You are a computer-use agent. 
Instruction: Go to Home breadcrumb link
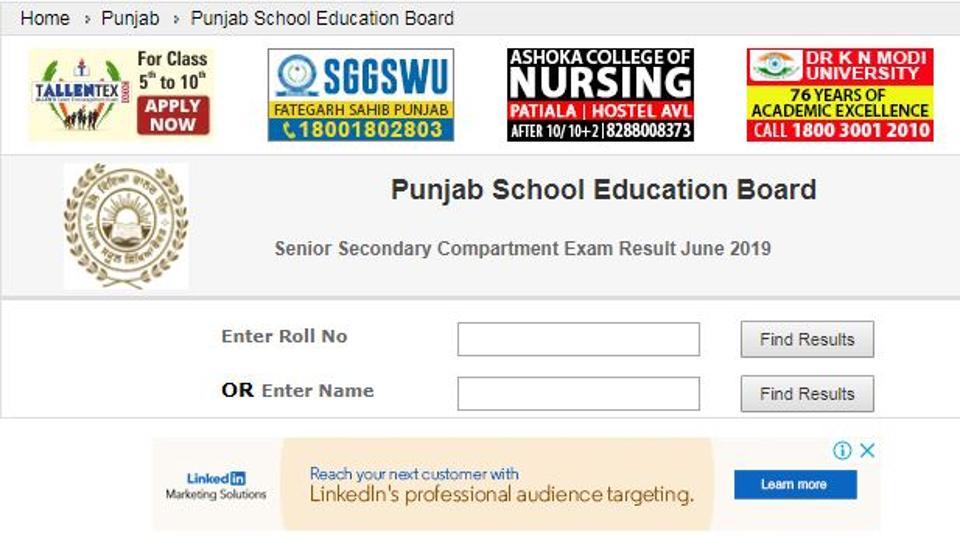[45, 18]
